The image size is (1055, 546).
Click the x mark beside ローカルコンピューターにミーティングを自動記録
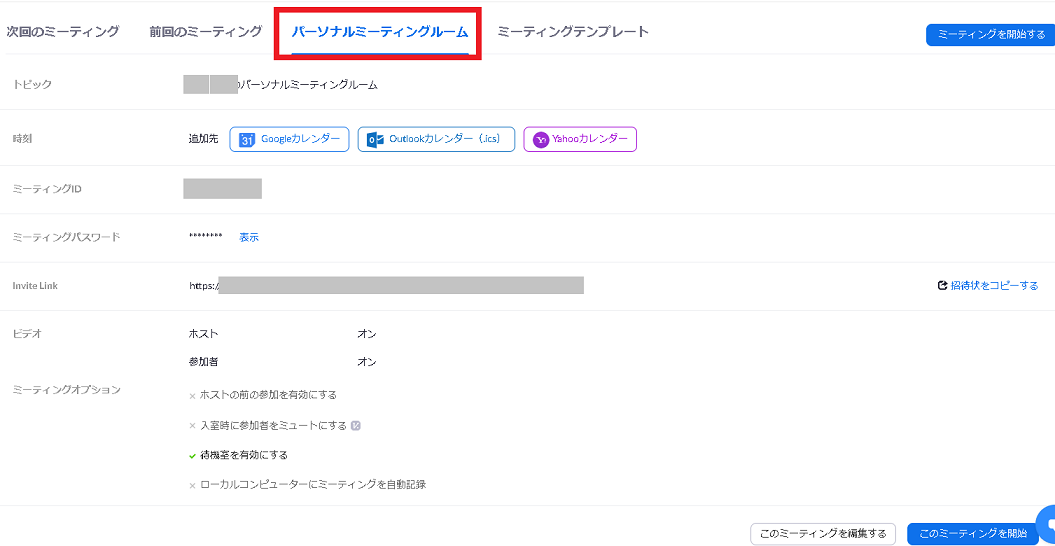[x=192, y=486]
